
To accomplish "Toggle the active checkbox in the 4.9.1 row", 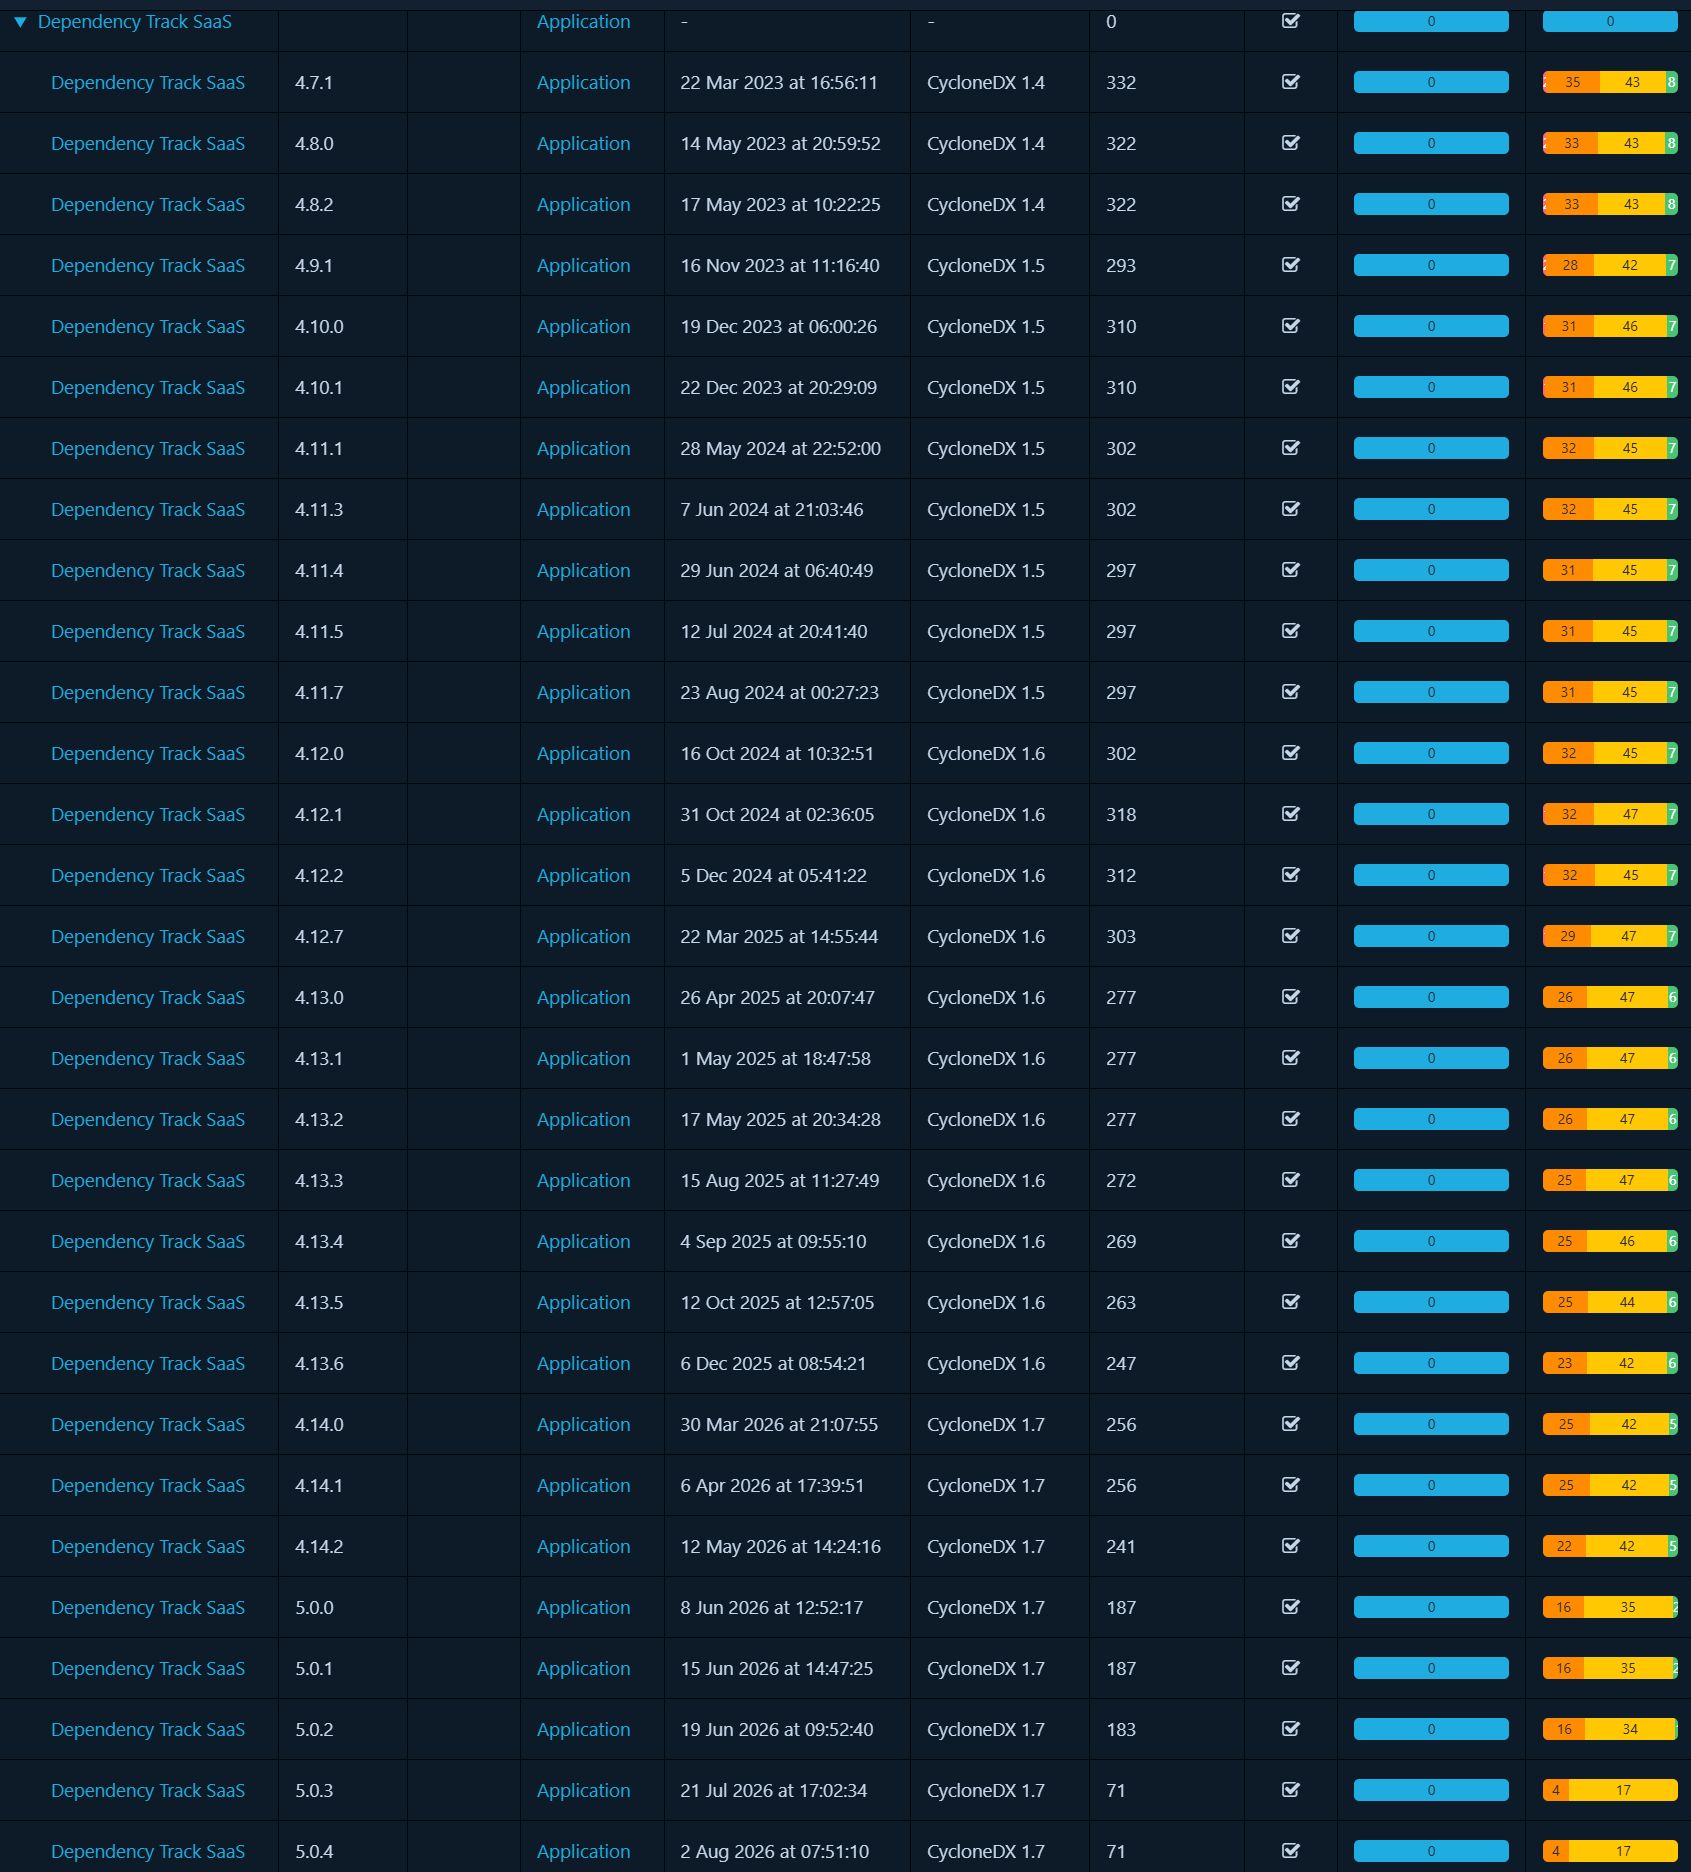I will tap(1291, 265).
